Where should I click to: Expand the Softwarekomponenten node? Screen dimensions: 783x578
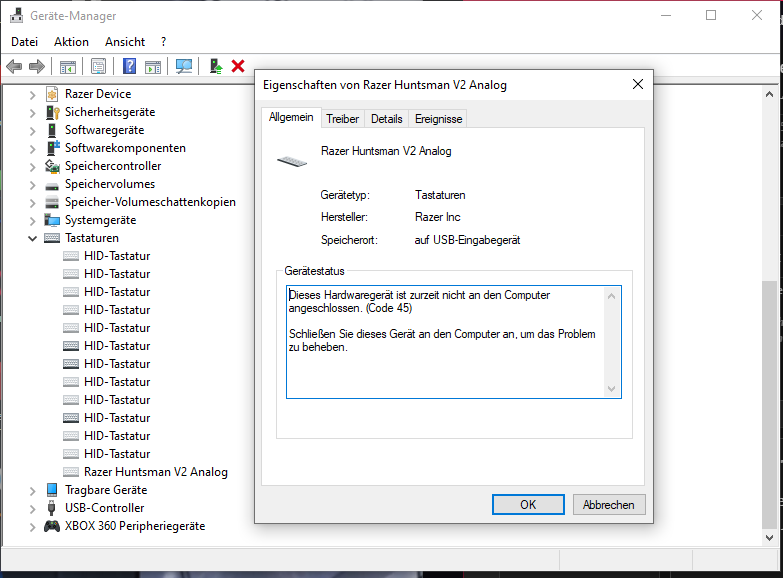(32, 148)
